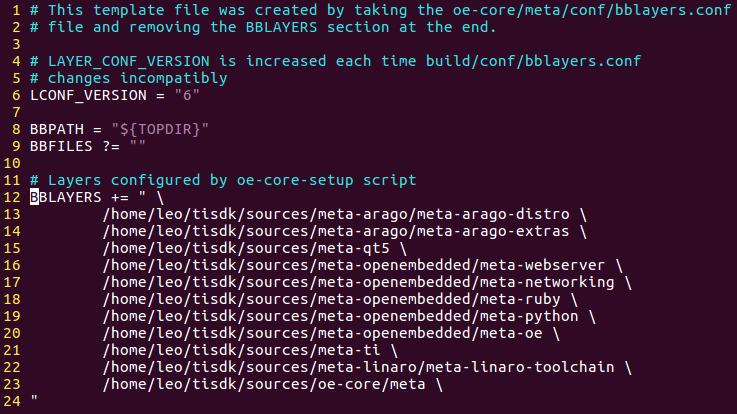The height and width of the screenshot is (414, 737).
Task: Click the meta-webserver layer entry
Action: (x=354, y=265)
